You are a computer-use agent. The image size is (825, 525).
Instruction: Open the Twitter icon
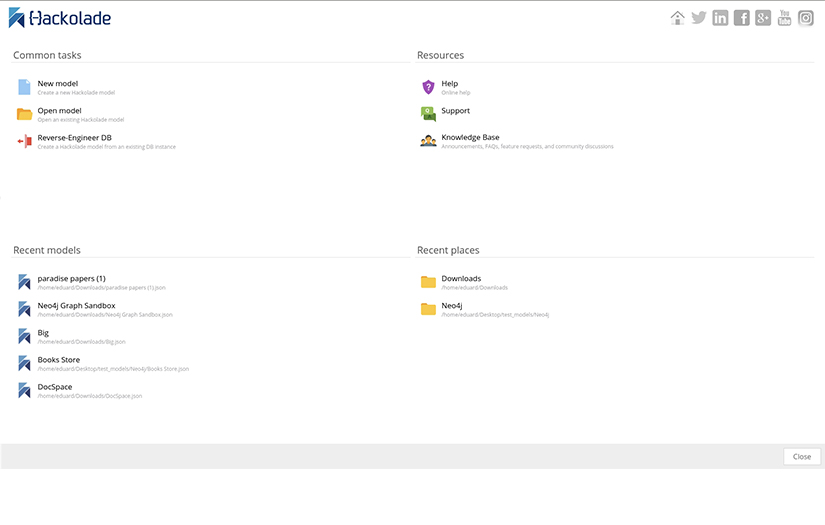(699, 18)
